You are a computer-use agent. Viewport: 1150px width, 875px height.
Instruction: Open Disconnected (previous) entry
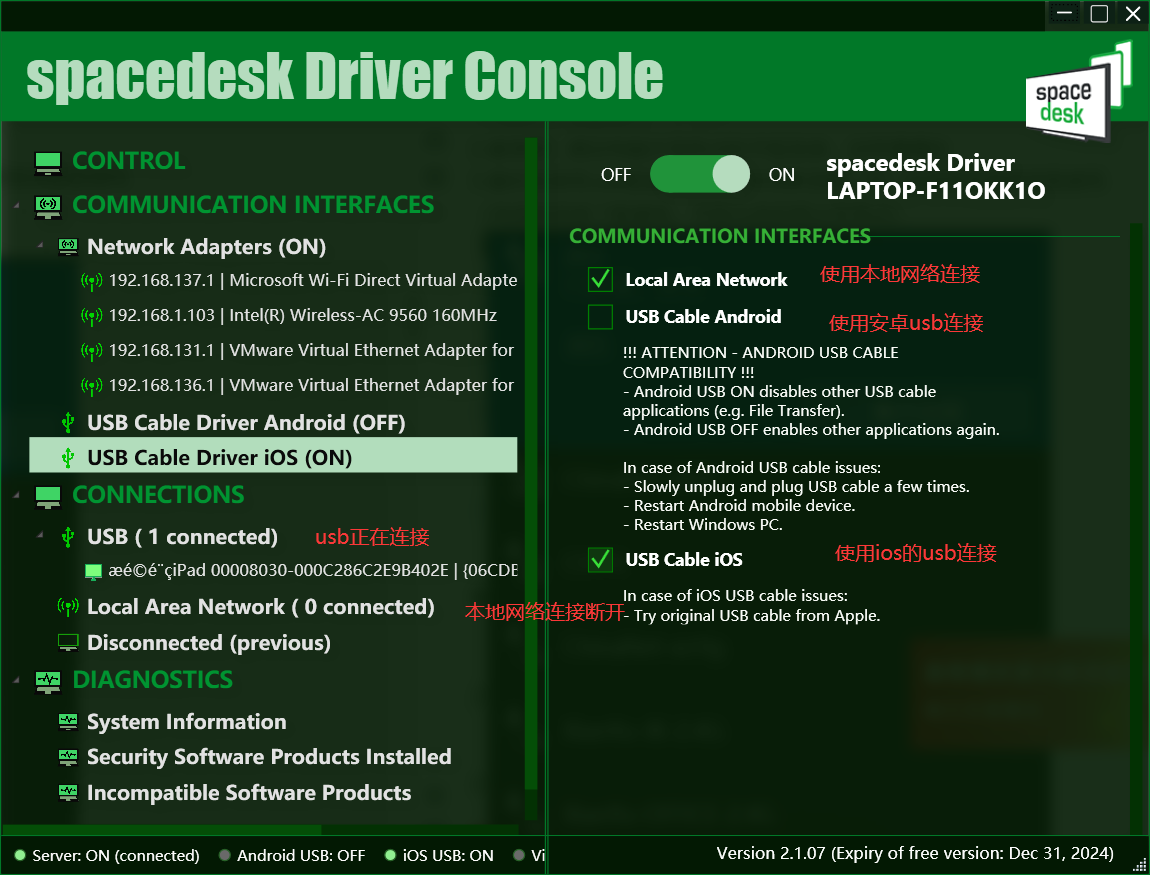tap(208, 643)
